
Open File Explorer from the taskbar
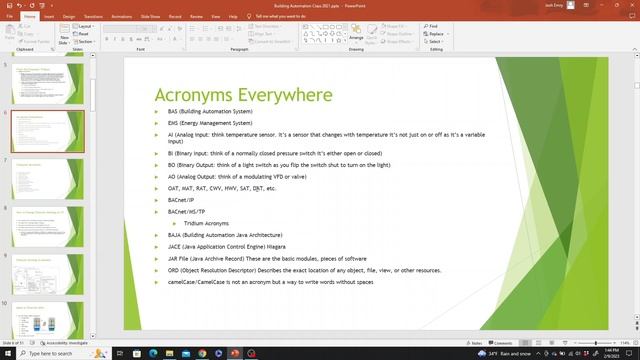169,353
